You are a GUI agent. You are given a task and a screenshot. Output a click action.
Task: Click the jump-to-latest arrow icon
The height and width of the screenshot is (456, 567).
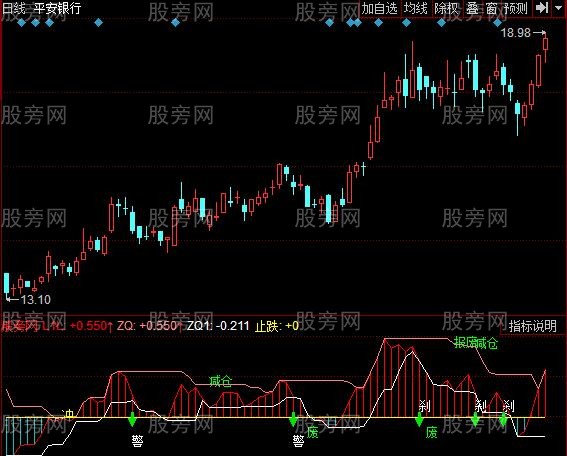542,8
